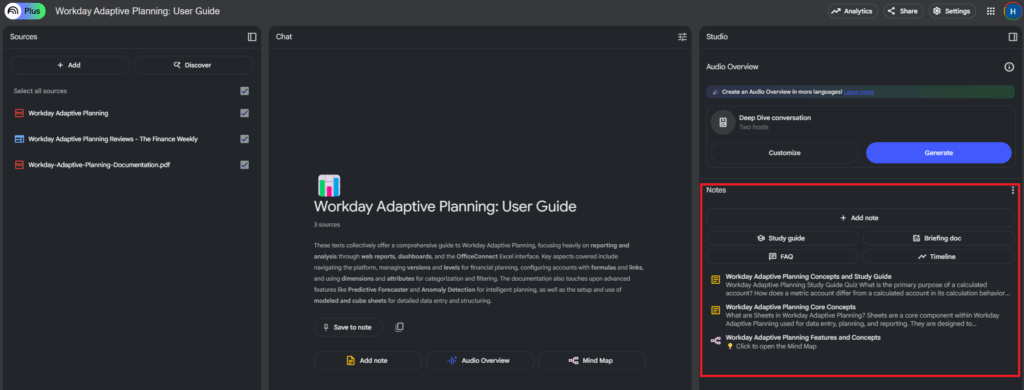Viewport: 1024px width, 390px height.
Task: Open the user account avatar
Action: click(x=1012, y=11)
